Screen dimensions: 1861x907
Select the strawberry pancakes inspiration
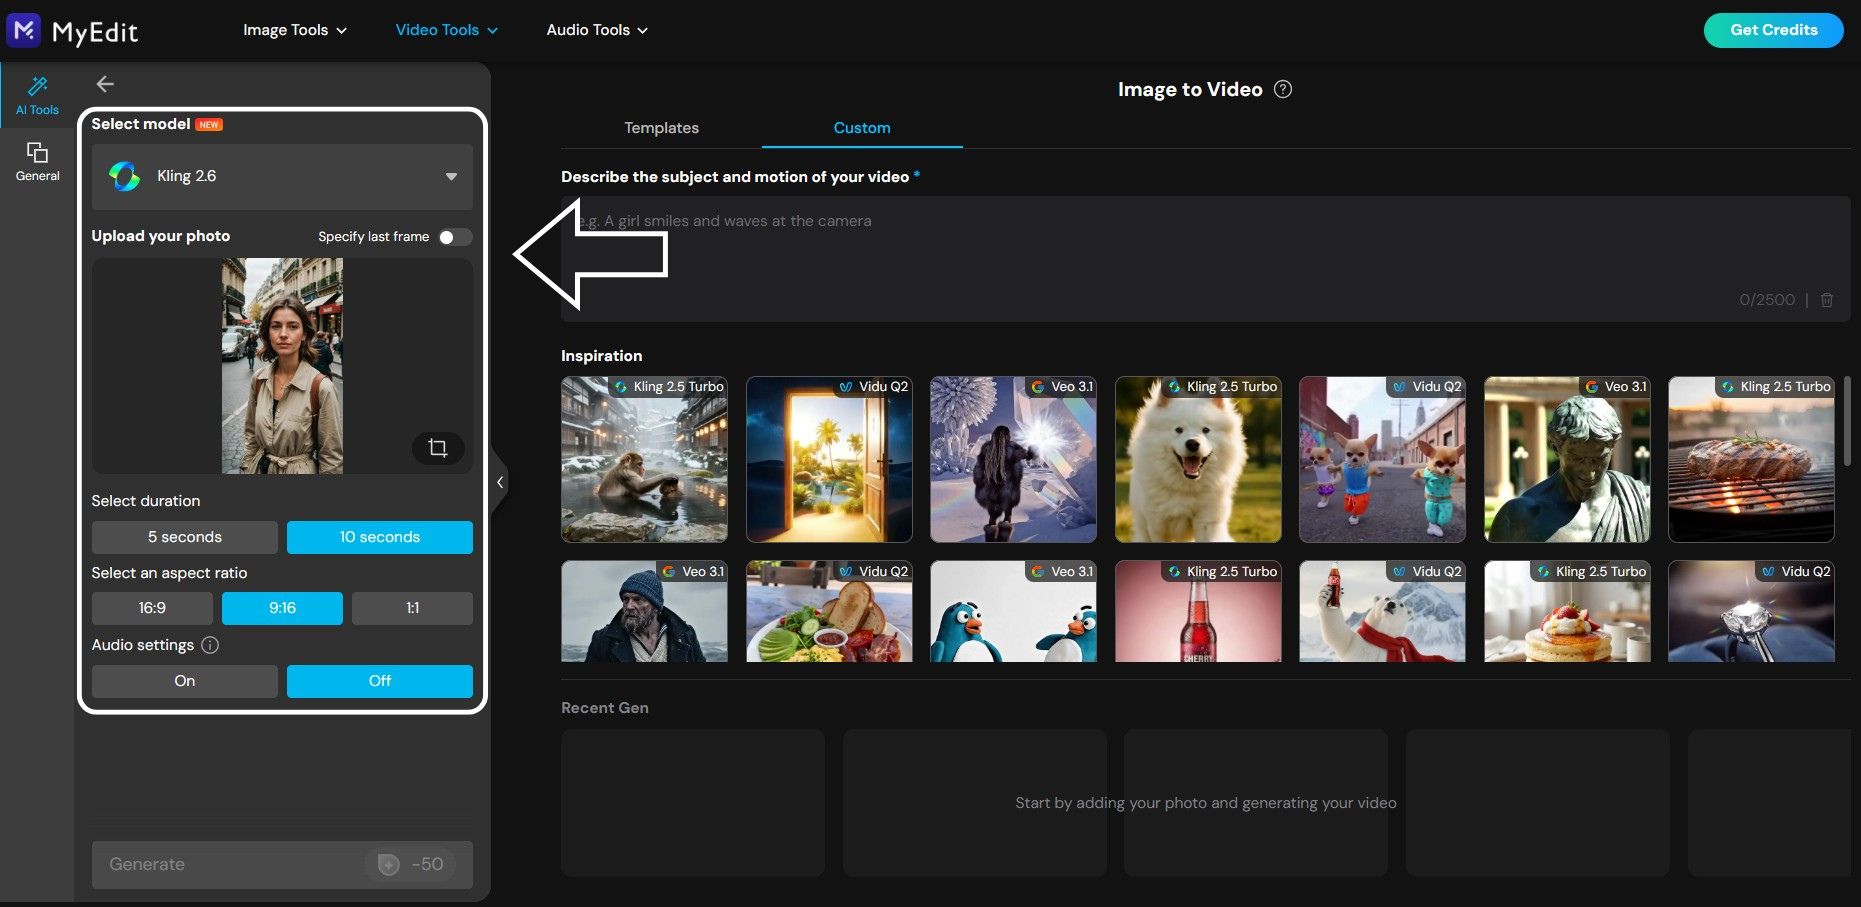click(1567, 611)
